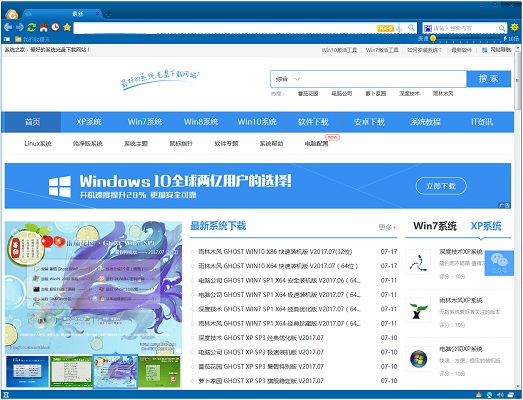523x400 pixels.
Task: Click the status bar window stack icon
Action: coord(511,395)
